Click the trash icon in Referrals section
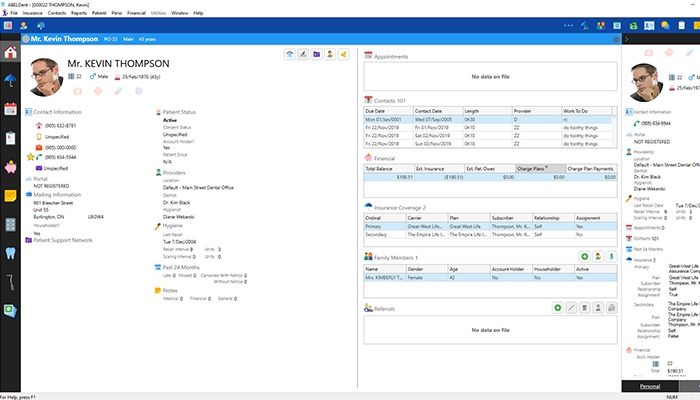Screen dimensions: 700x400 (583, 309)
